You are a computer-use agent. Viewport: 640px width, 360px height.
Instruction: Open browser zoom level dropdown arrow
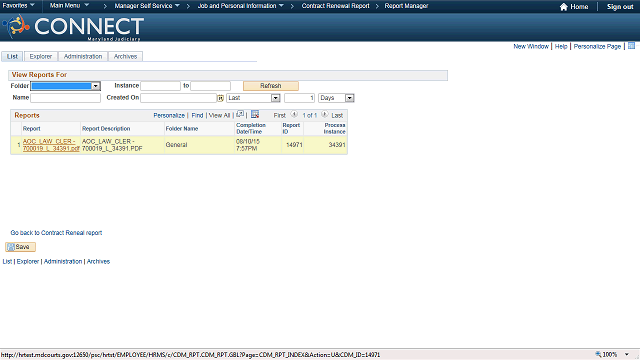[x=627, y=354]
